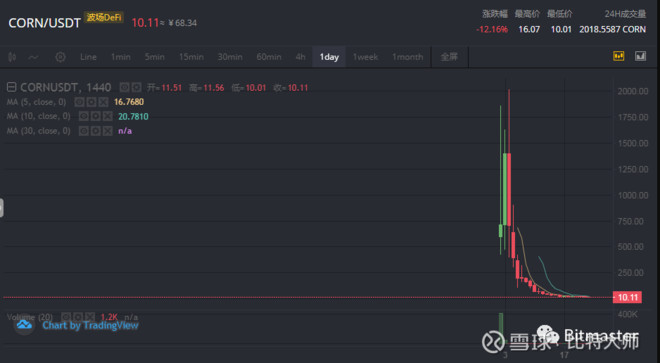
Task: Click the -12.16% change value
Action: (492, 29)
